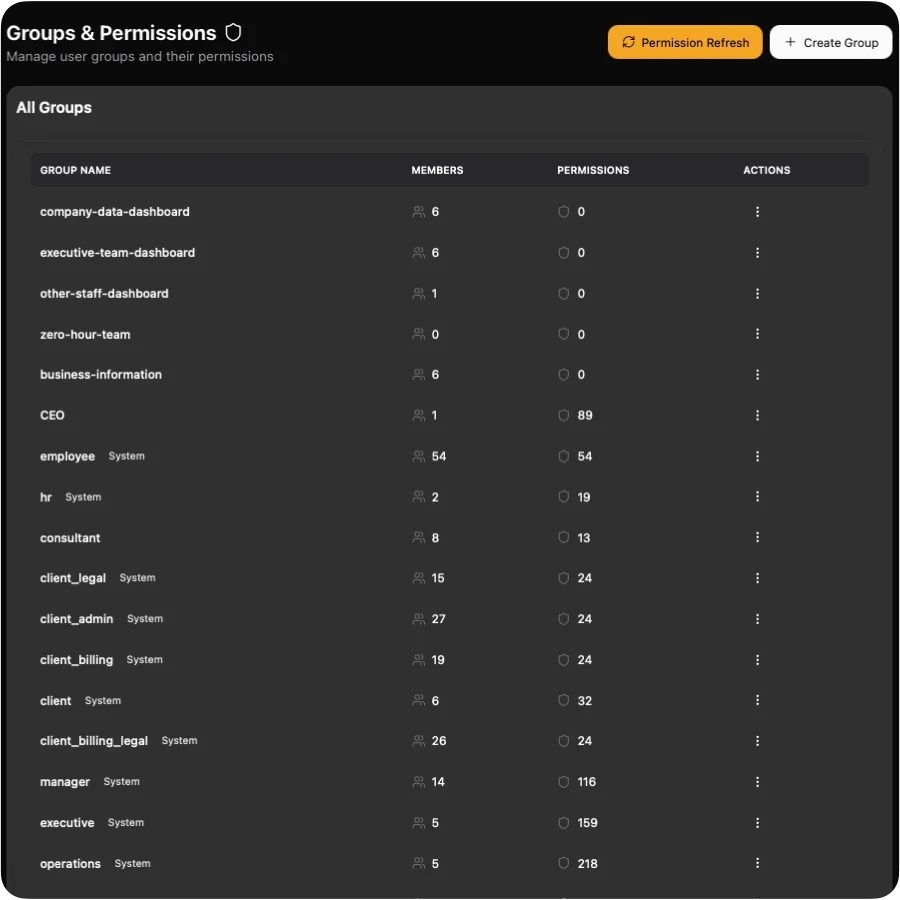Open actions menu for company-data-dashboard group
900x900 pixels.
(x=757, y=212)
